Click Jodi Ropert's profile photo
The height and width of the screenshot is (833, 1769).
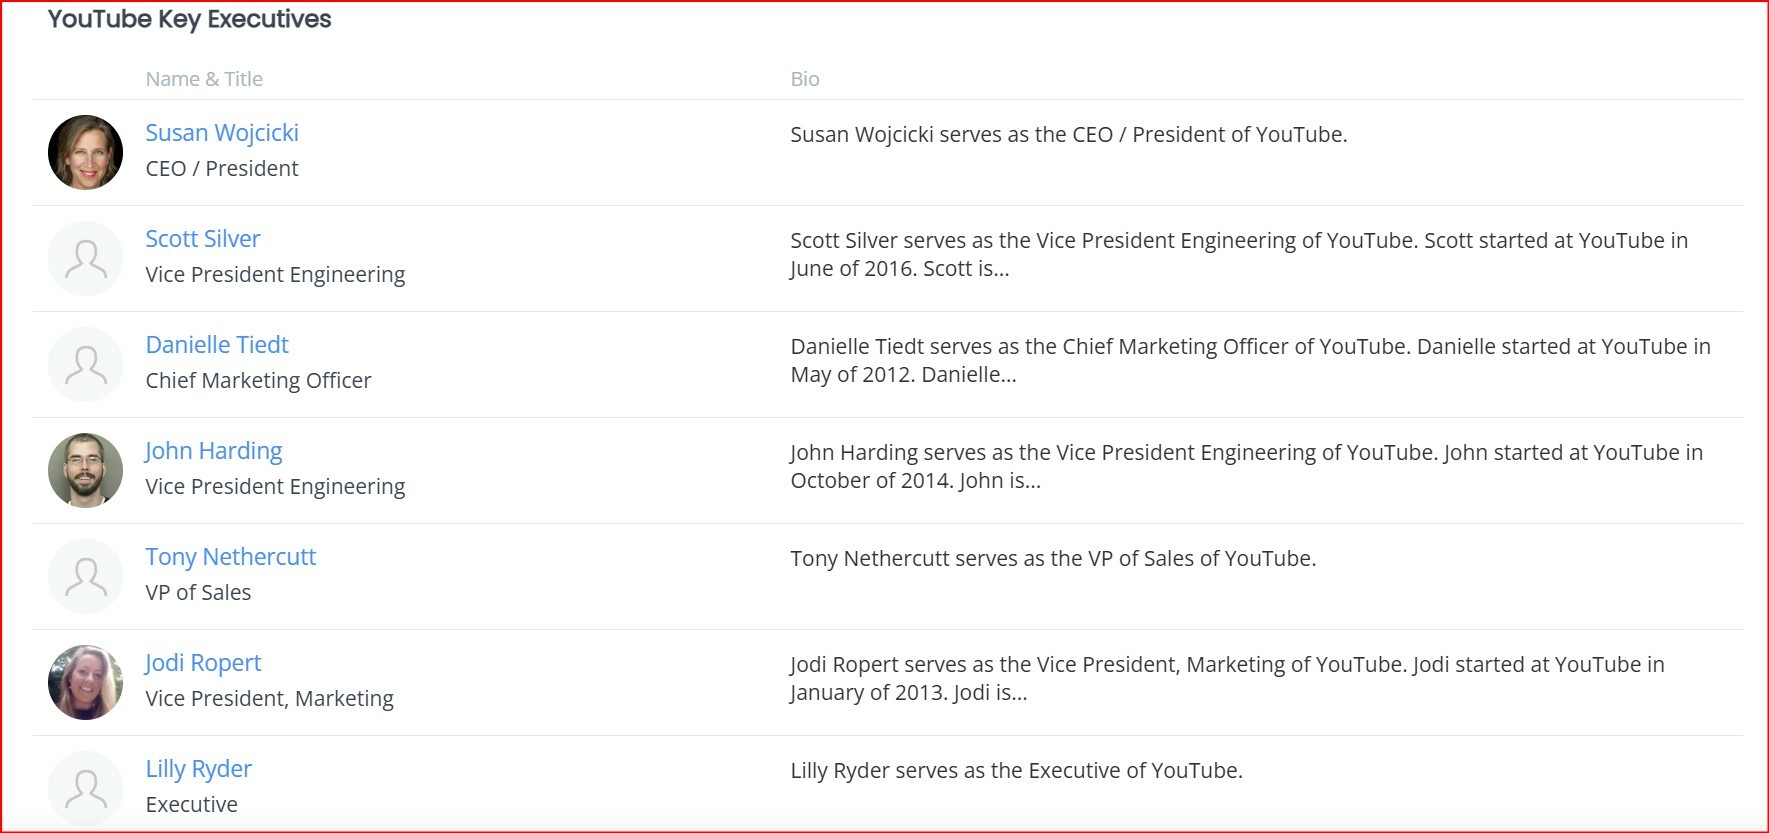click(86, 682)
